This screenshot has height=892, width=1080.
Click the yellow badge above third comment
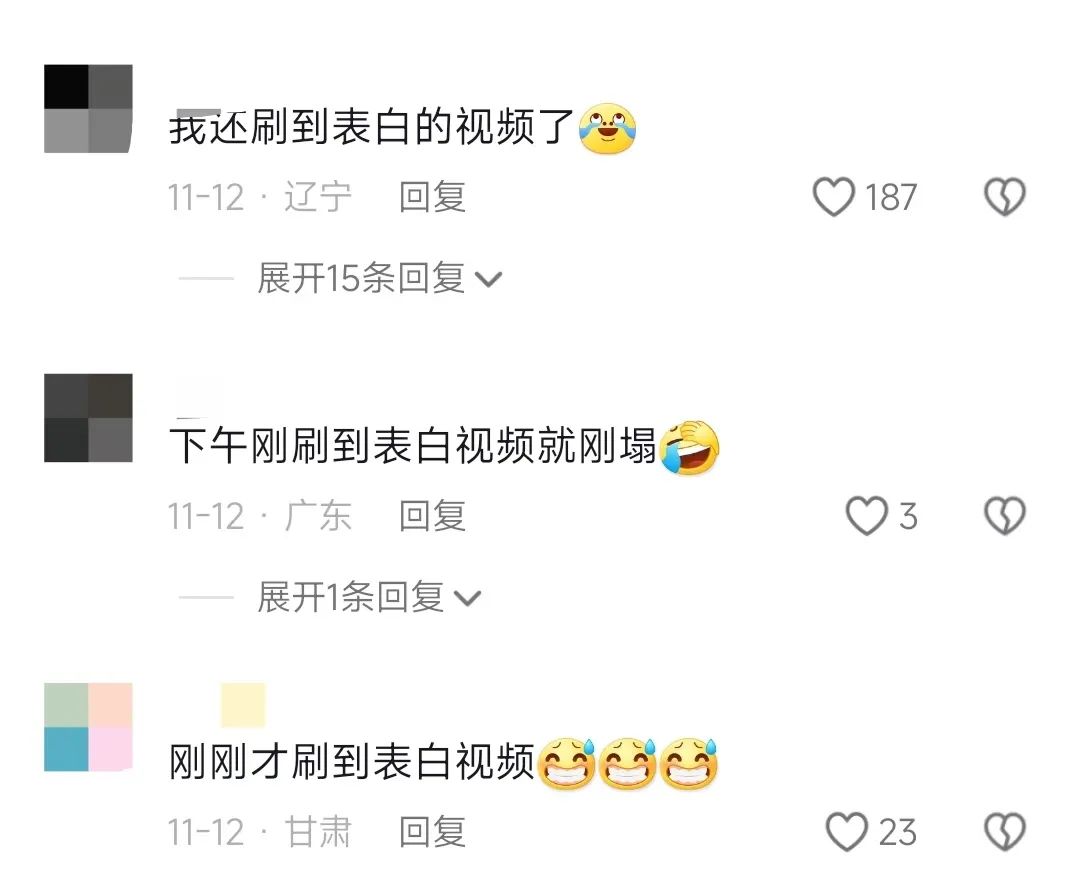tap(243, 705)
